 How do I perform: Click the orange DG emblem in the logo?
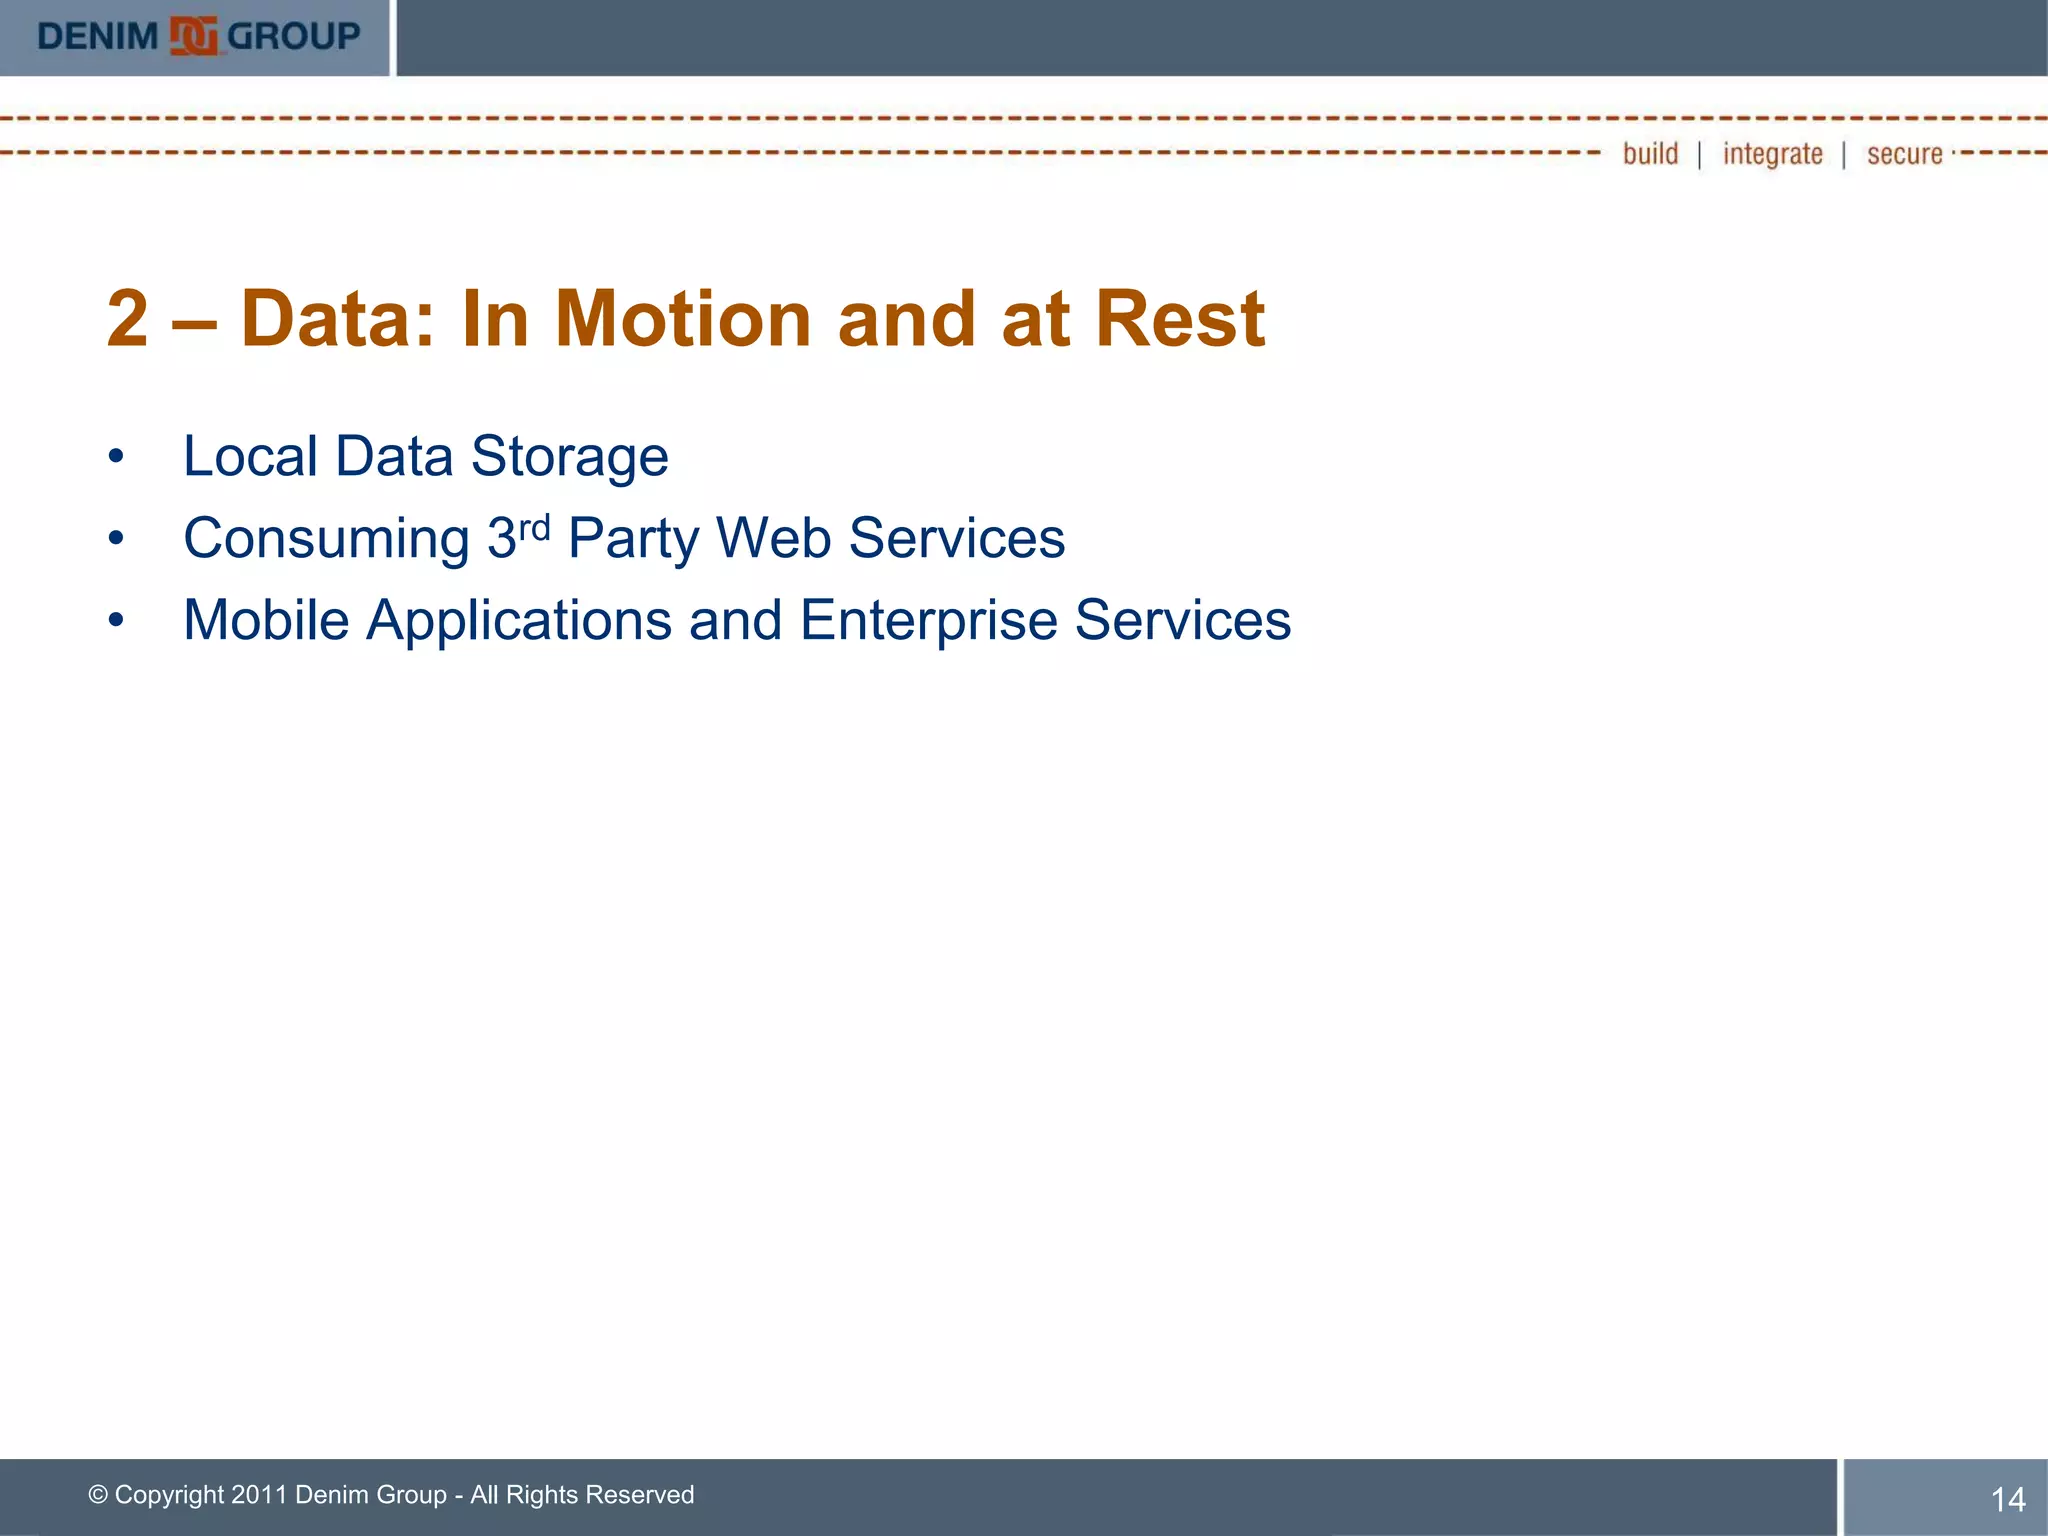(x=193, y=37)
